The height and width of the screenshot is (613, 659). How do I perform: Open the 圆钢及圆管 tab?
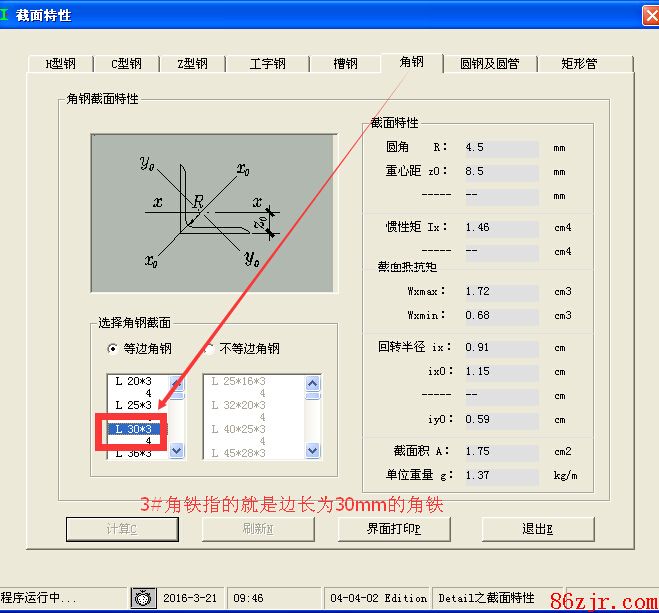(489, 64)
